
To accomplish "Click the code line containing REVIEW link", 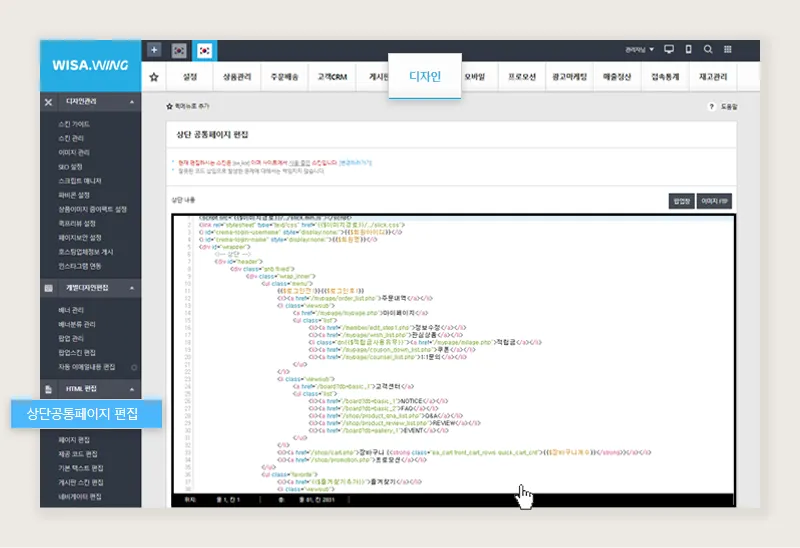I will click(394, 423).
